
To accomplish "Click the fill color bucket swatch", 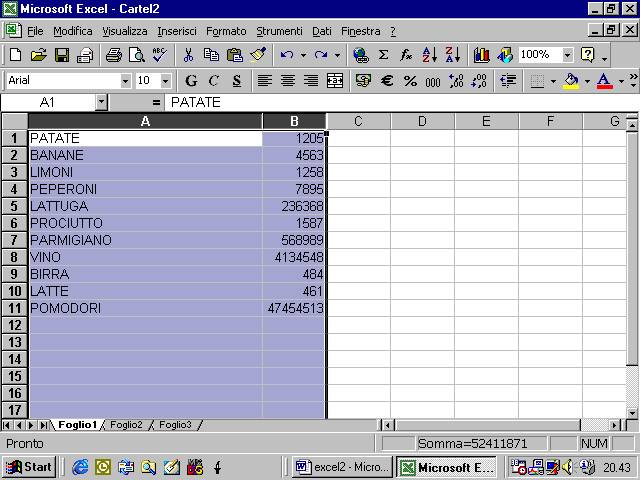I will [571, 81].
